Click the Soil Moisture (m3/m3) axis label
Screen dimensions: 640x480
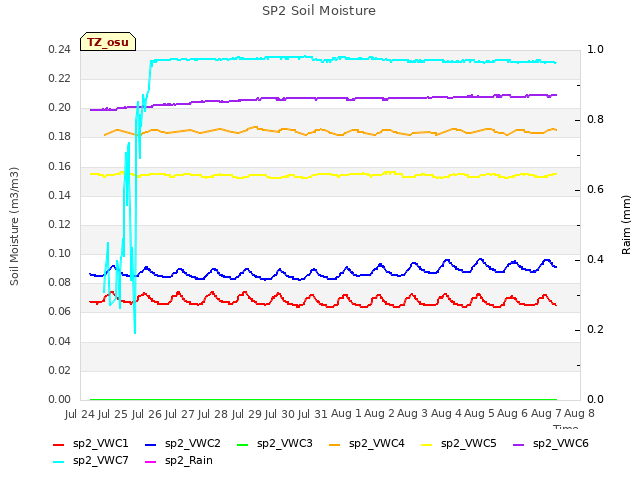tap(14, 226)
